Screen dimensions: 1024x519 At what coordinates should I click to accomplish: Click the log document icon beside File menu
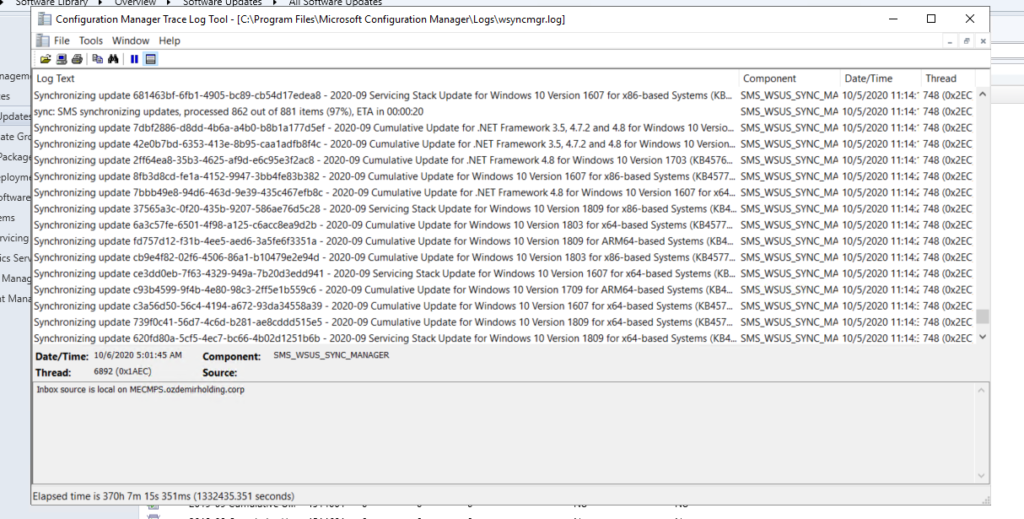click(x=42, y=40)
